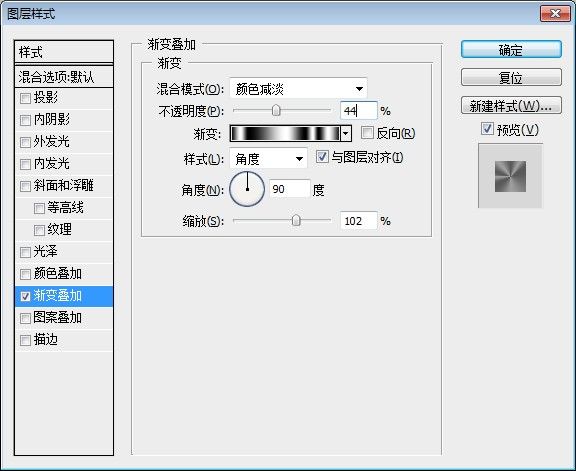Image resolution: width=576 pixels, height=471 pixels.
Task: Select the 渐变叠加 gradient overlay row
Action: pyautogui.click(x=64, y=296)
